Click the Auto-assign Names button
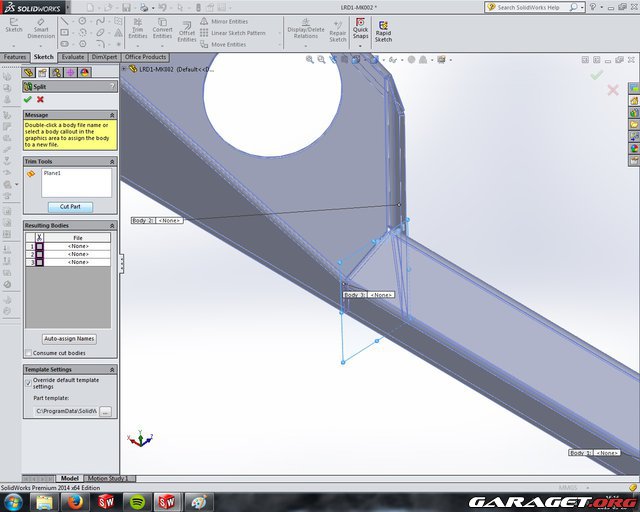Screen dimensions: 640x512 coord(69,339)
